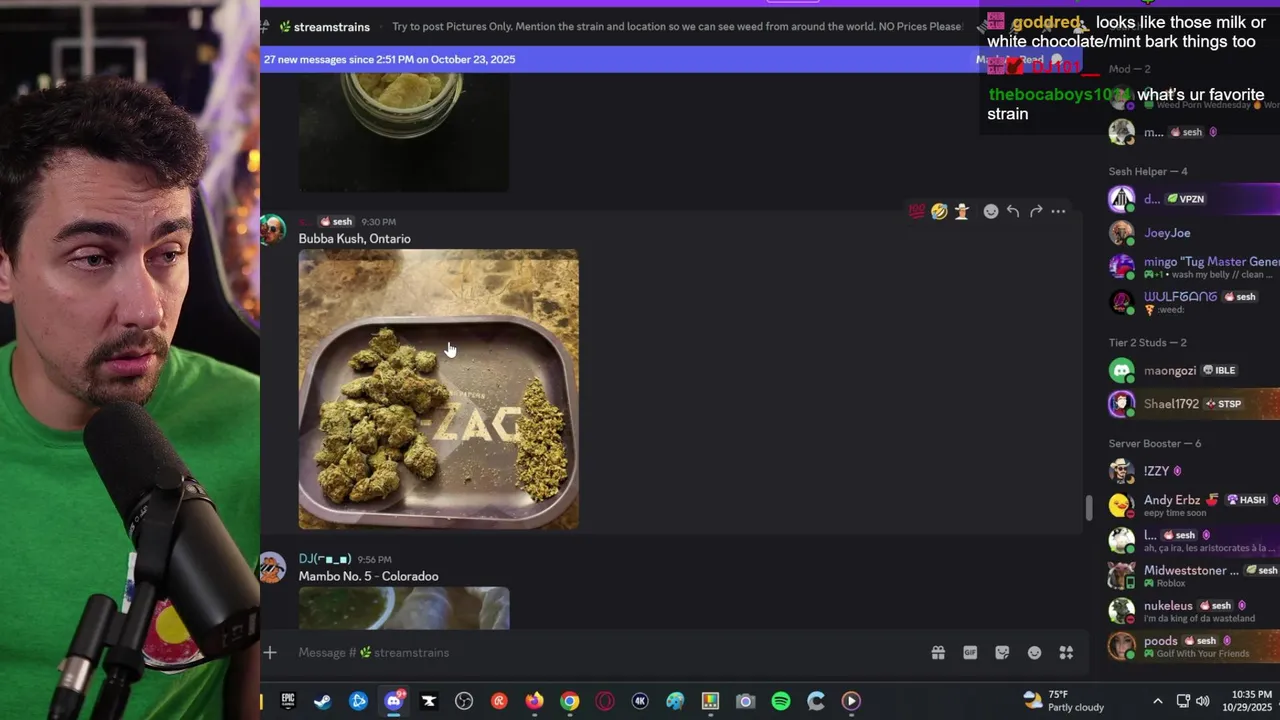Click the DJ avatar next to Mambo No. 5

[x=272, y=568]
